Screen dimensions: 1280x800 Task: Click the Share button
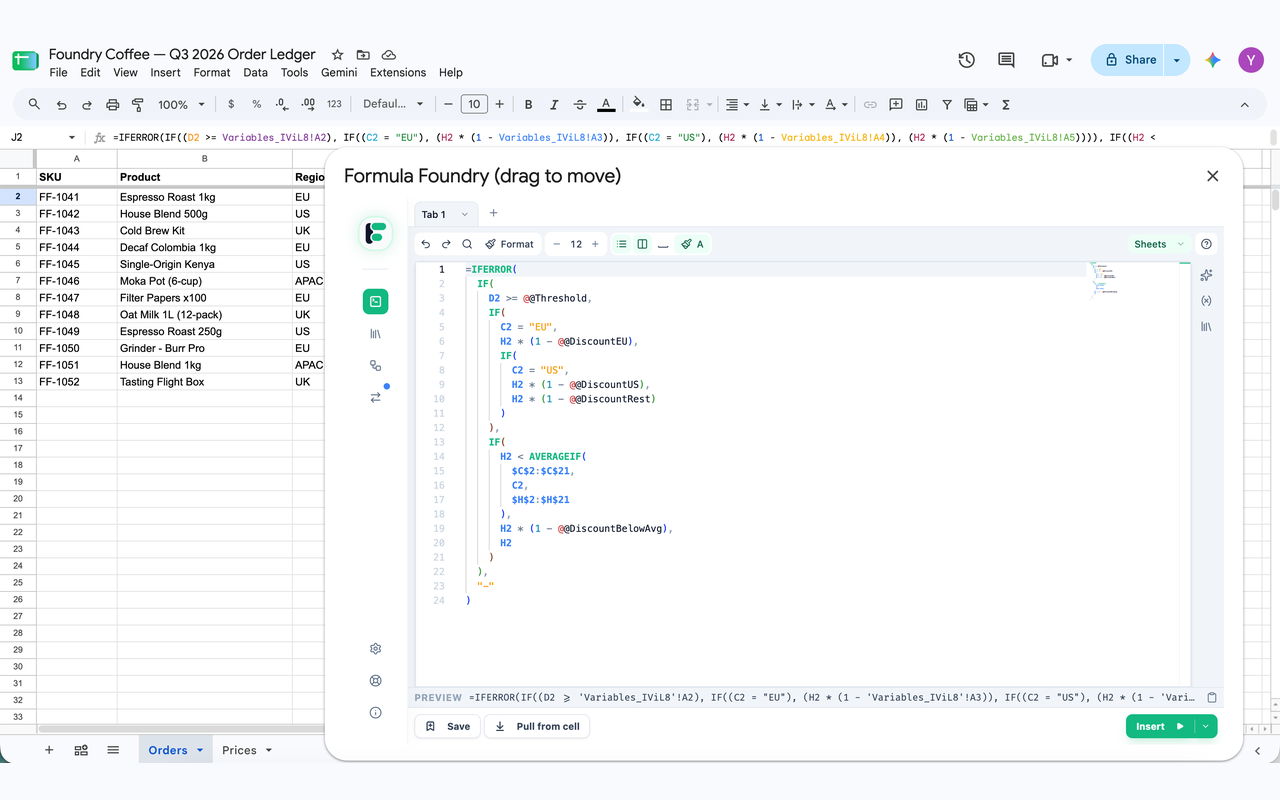click(1128, 60)
